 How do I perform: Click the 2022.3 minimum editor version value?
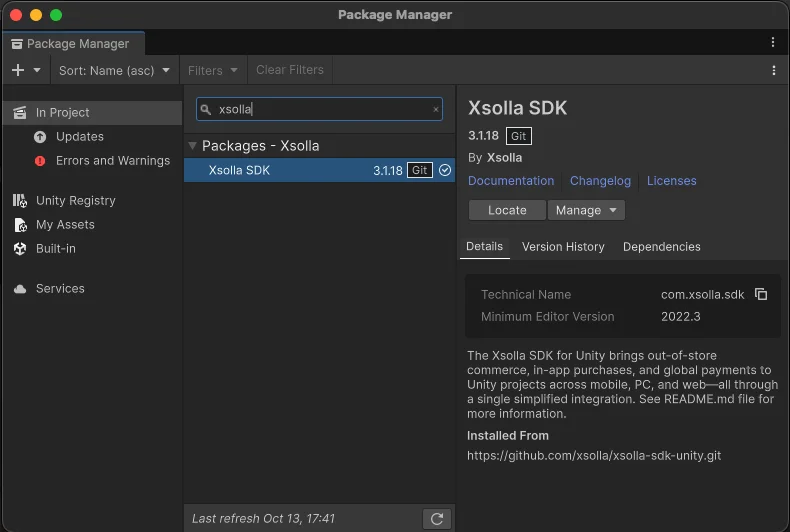pyautogui.click(x=681, y=316)
